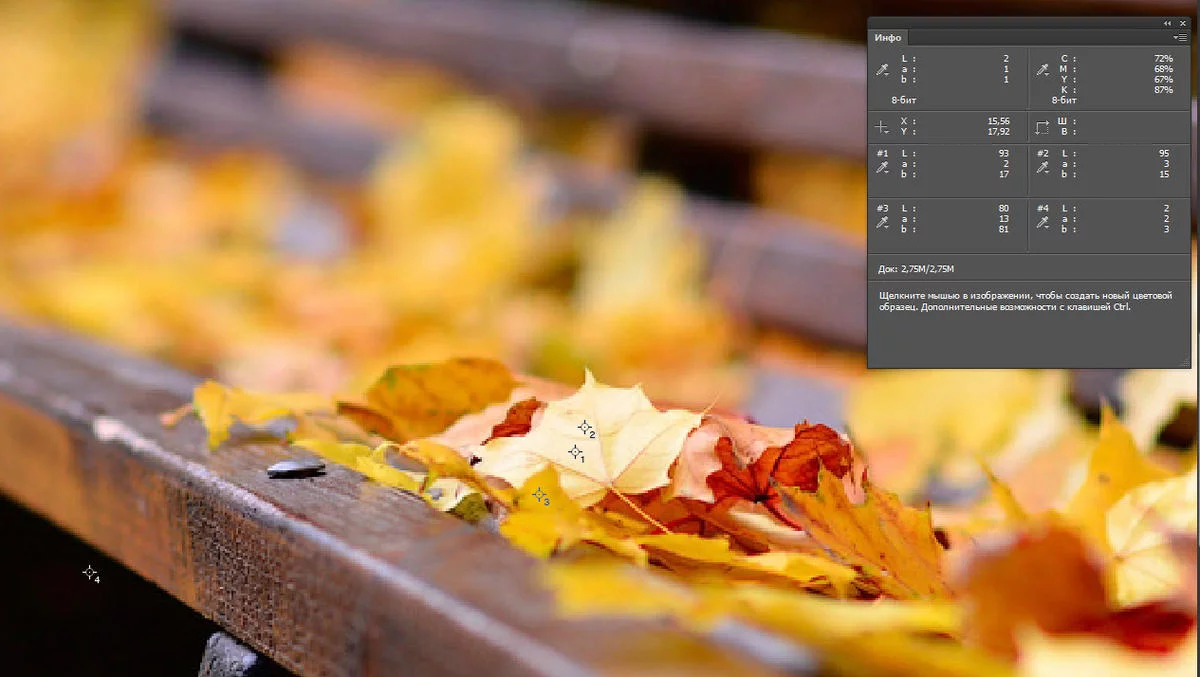Click color sampler marker 4 in dark area
This screenshot has height=677, width=1200.
(x=90, y=572)
